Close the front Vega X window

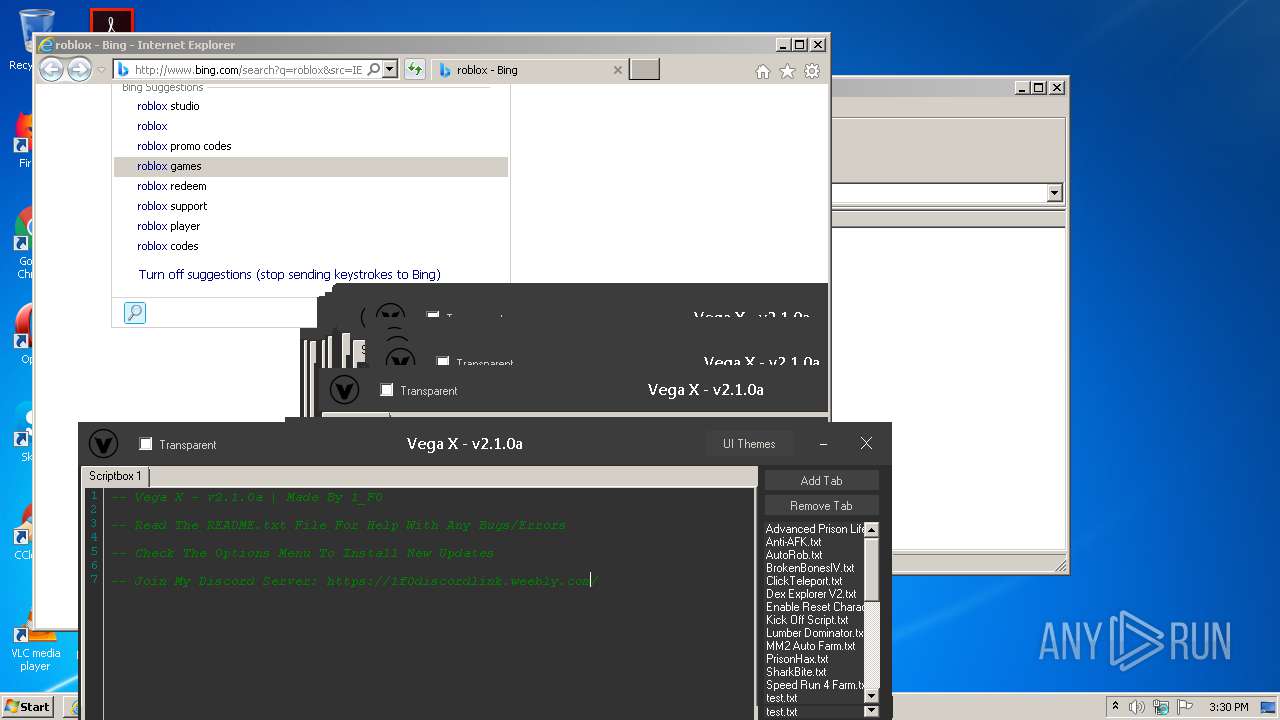tap(866, 444)
